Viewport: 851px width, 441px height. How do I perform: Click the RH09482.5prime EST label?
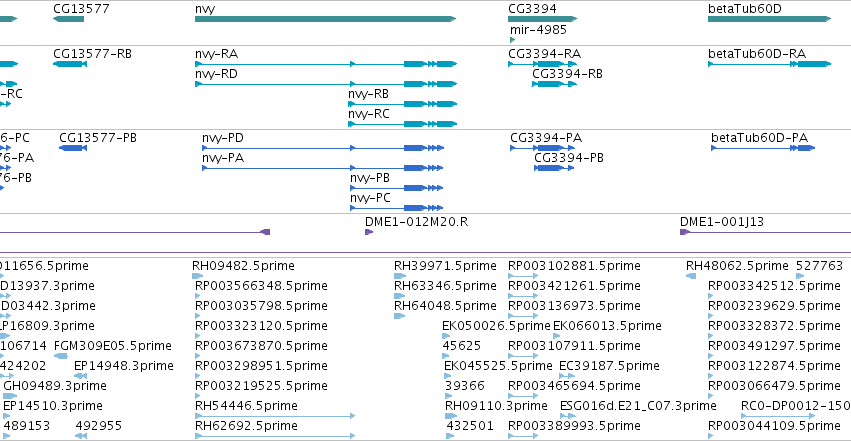point(243,266)
